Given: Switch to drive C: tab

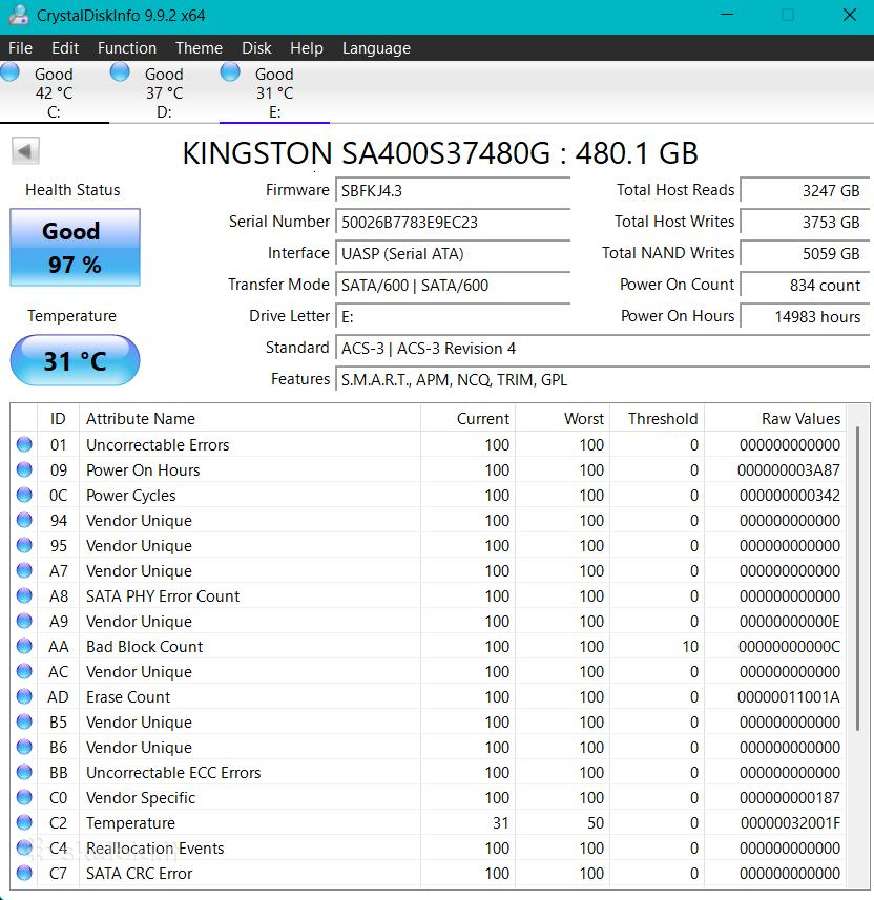Looking at the screenshot, I should [x=54, y=92].
